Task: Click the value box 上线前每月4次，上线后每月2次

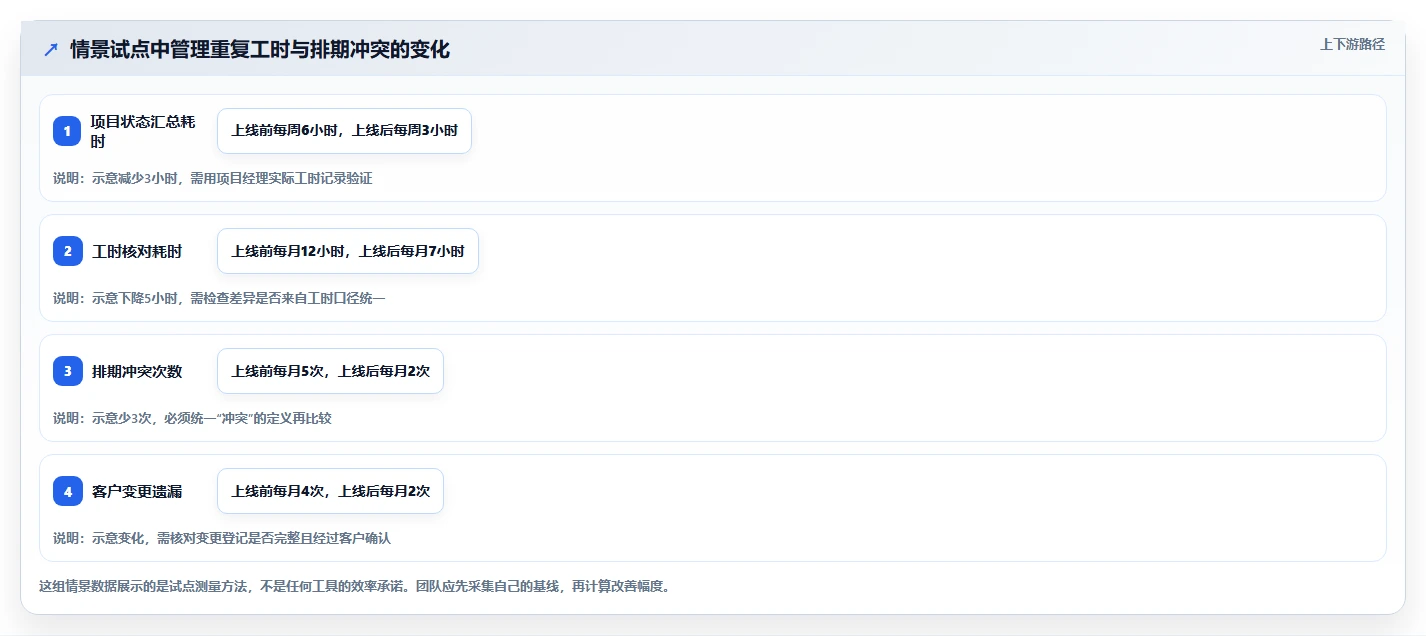Action: [x=330, y=491]
